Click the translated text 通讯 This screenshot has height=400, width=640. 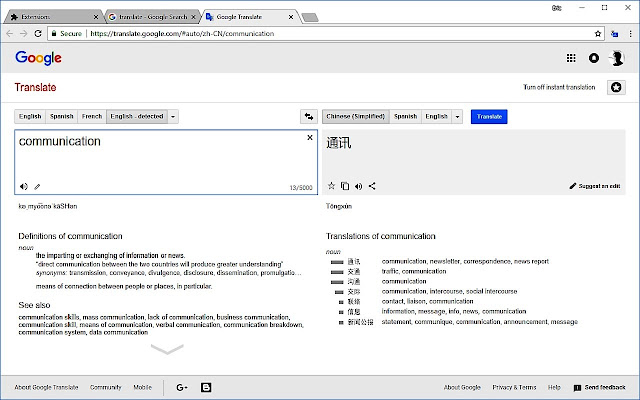click(x=338, y=143)
